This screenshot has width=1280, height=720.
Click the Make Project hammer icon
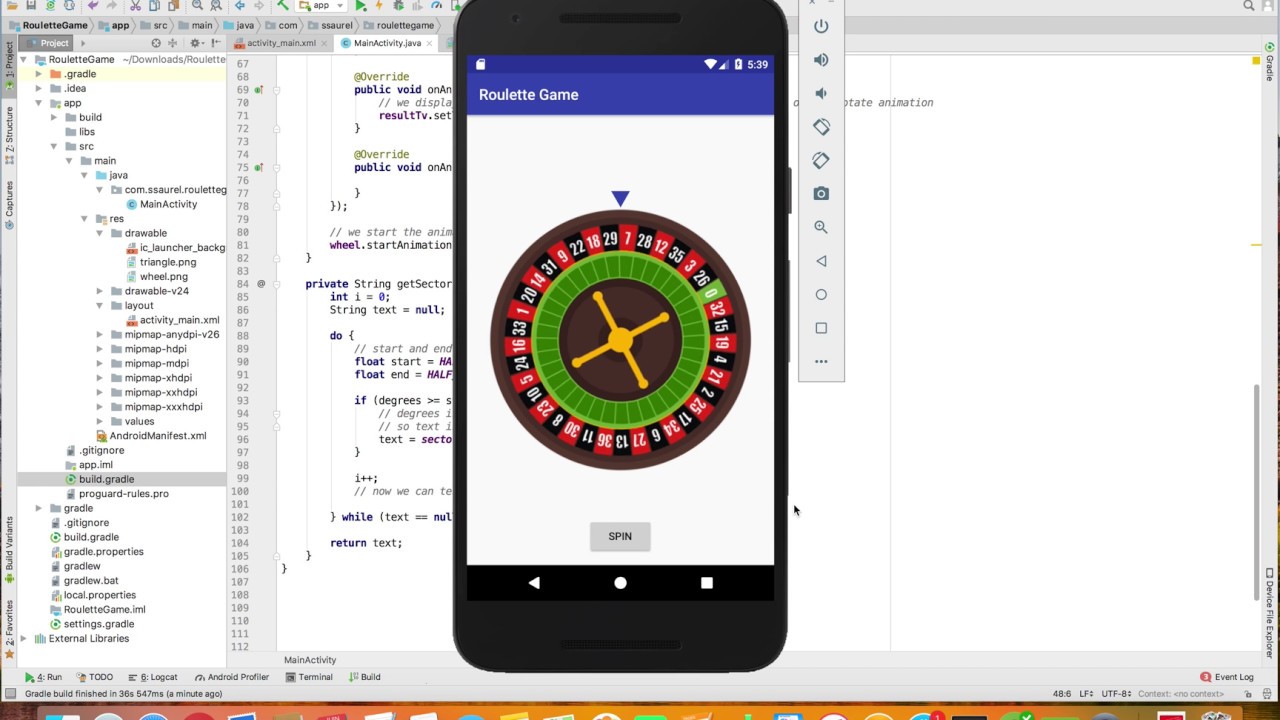pos(283,6)
